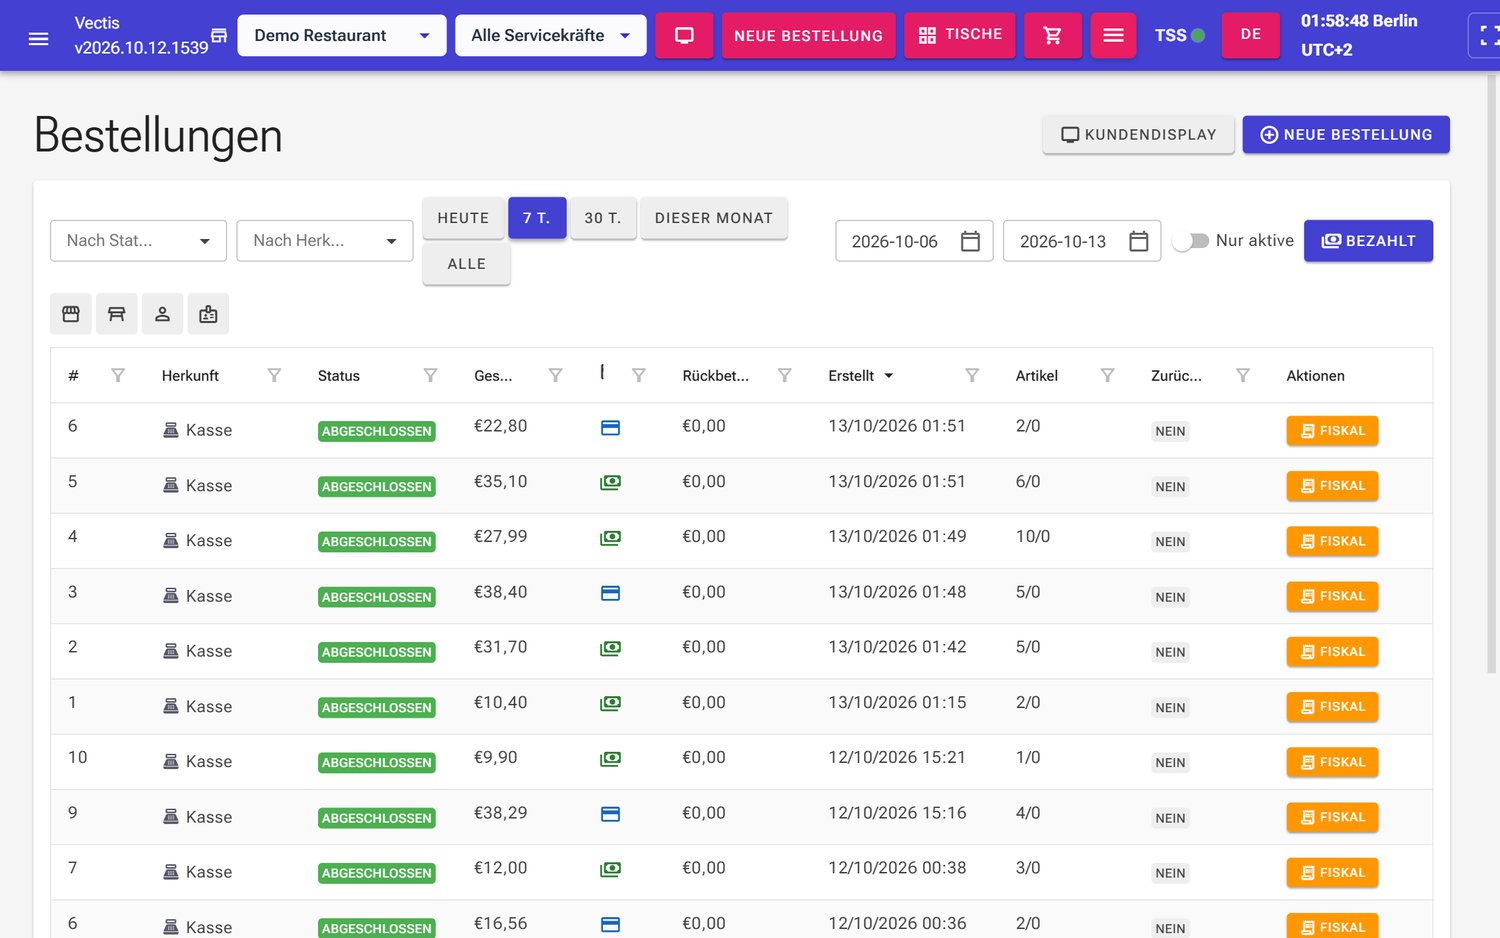Click the table view icon
Viewport: 1500px width, 938px height.
click(117, 314)
